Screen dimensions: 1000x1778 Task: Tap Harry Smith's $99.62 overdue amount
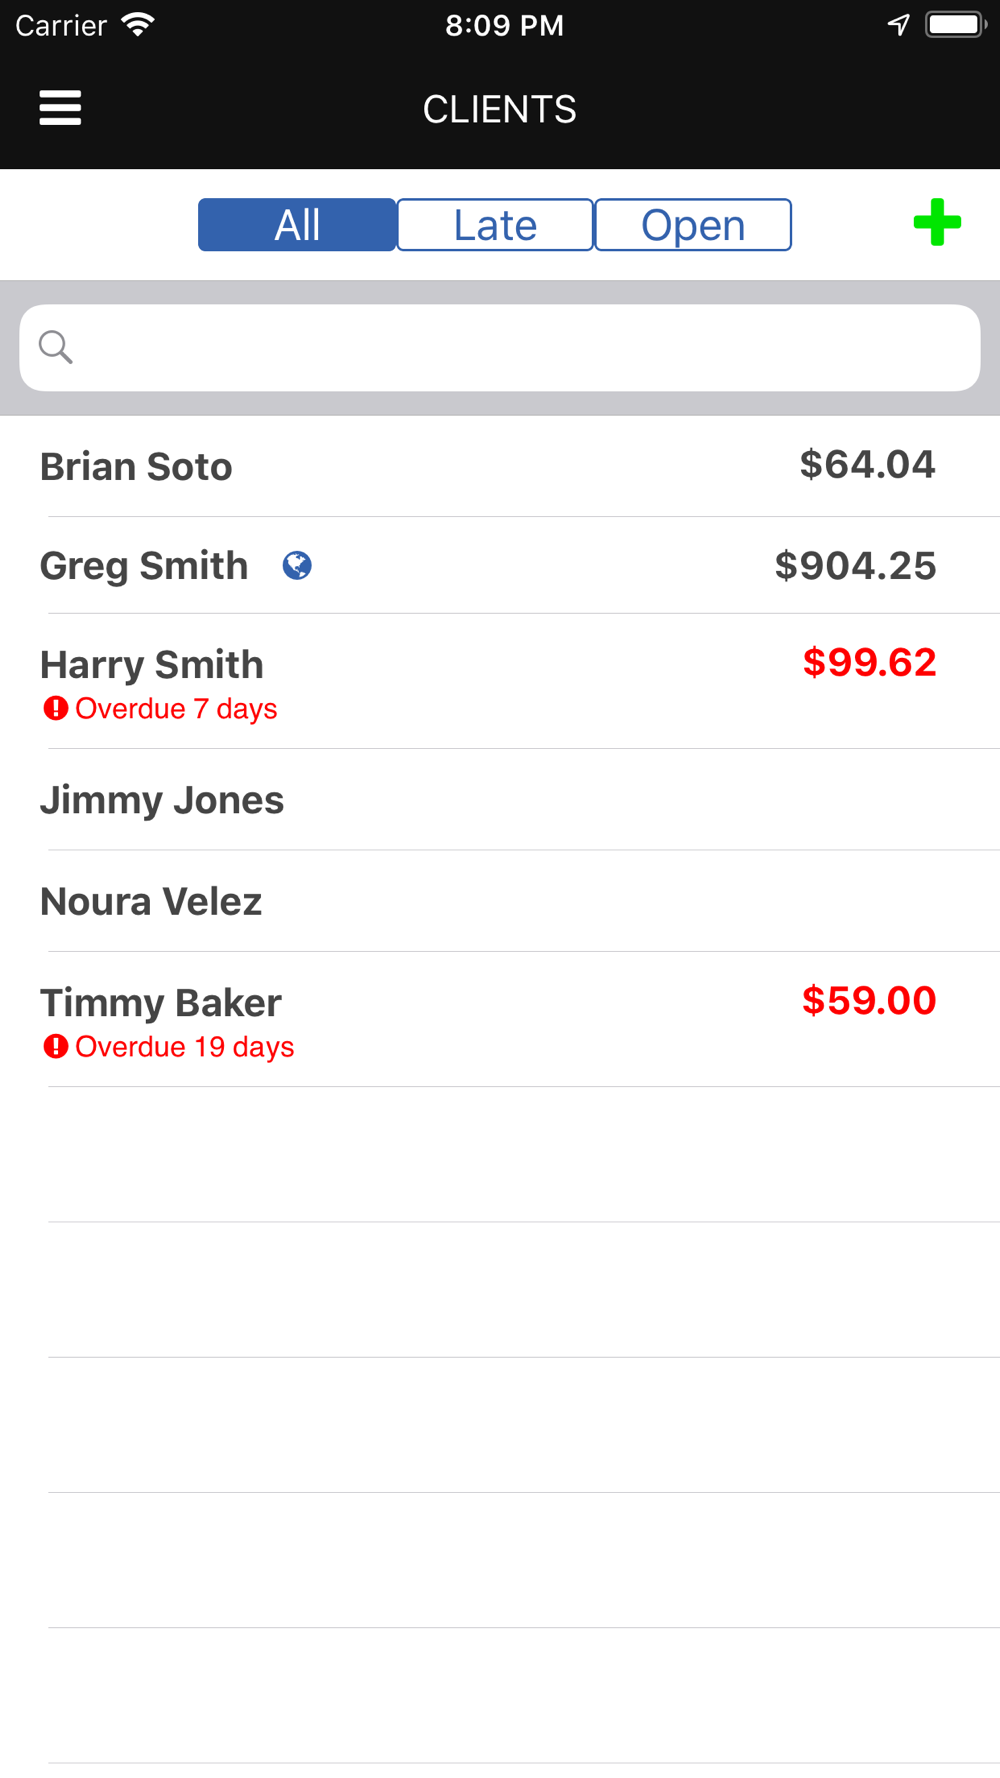pos(869,662)
